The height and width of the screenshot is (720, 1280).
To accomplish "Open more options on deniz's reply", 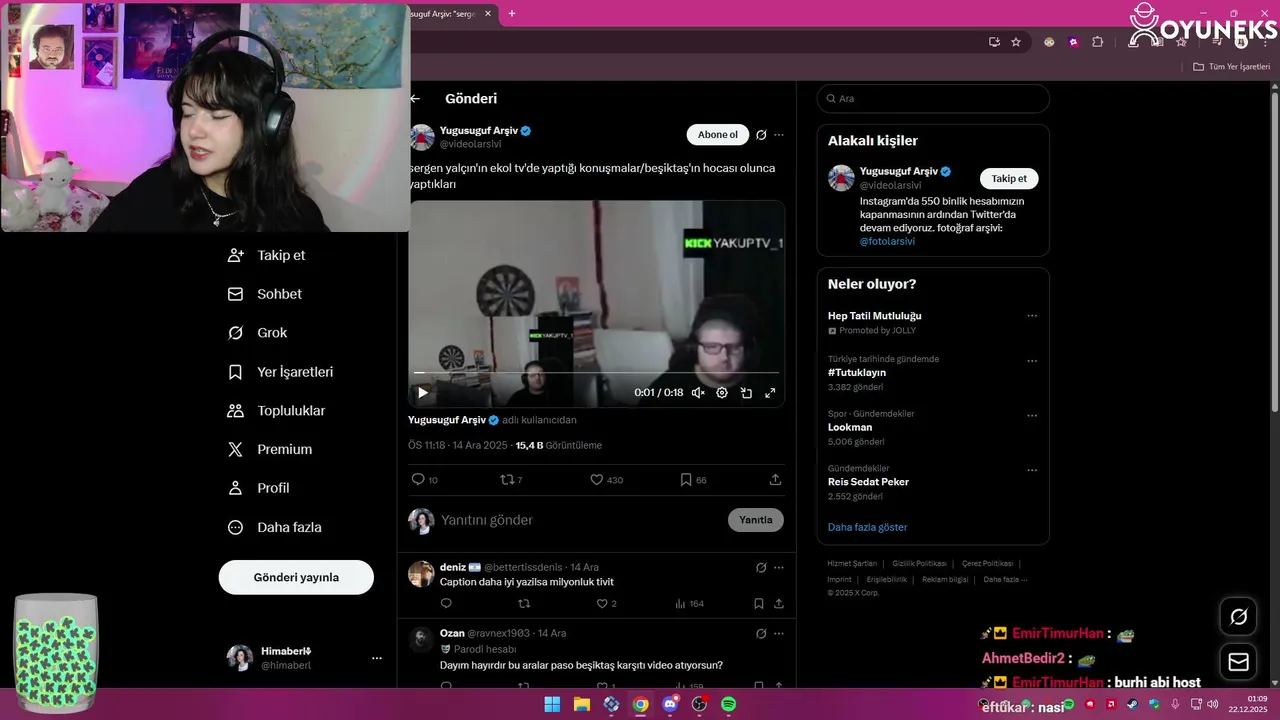I will click(779, 567).
